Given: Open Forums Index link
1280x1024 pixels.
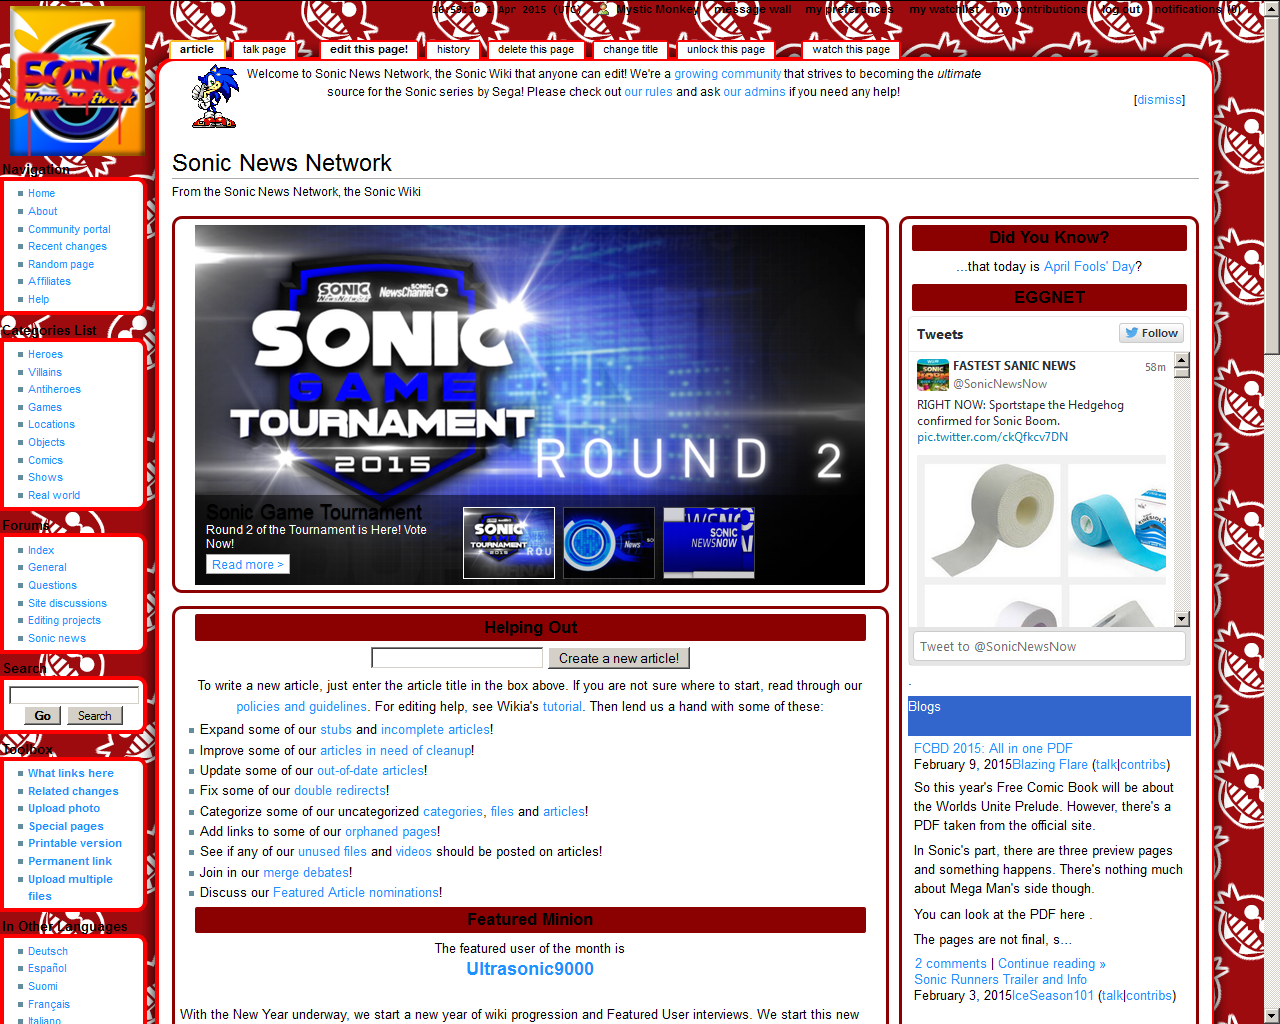Looking at the screenshot, I should (41, 551).
